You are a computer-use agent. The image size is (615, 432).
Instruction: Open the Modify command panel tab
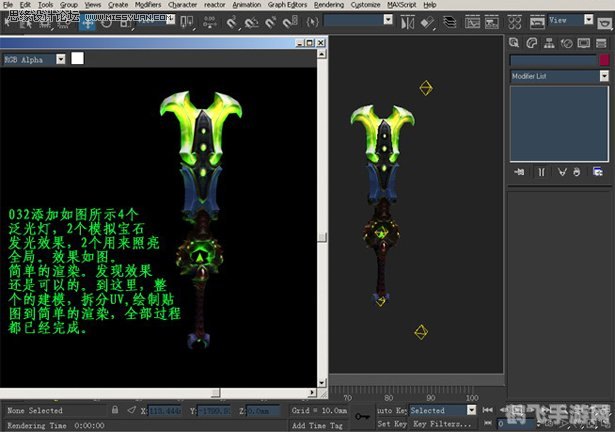pyautogui.click(x=533, y=42)
